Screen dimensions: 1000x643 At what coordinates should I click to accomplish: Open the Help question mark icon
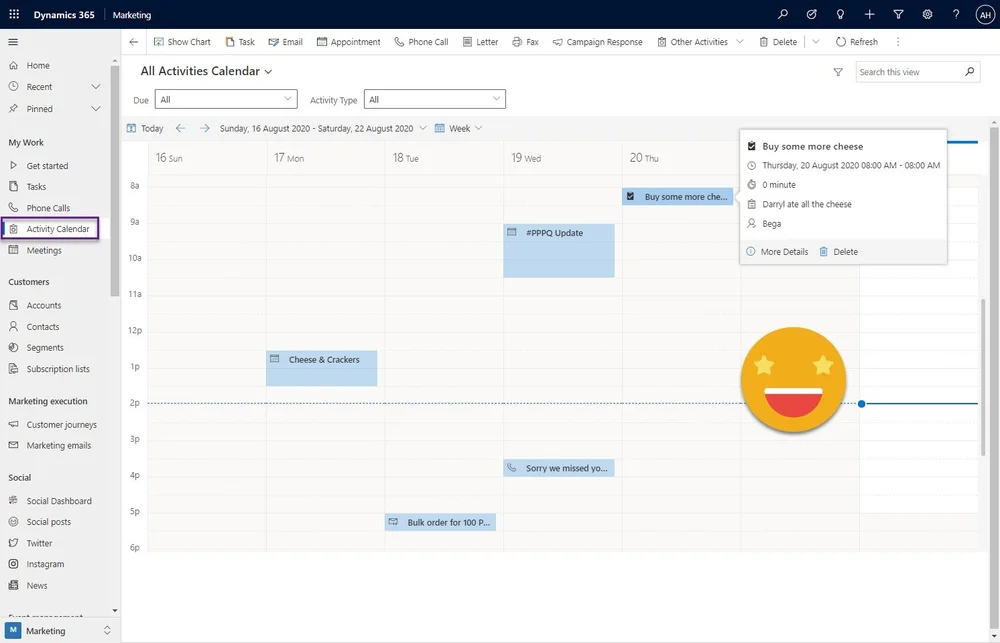tap(955, 14)
